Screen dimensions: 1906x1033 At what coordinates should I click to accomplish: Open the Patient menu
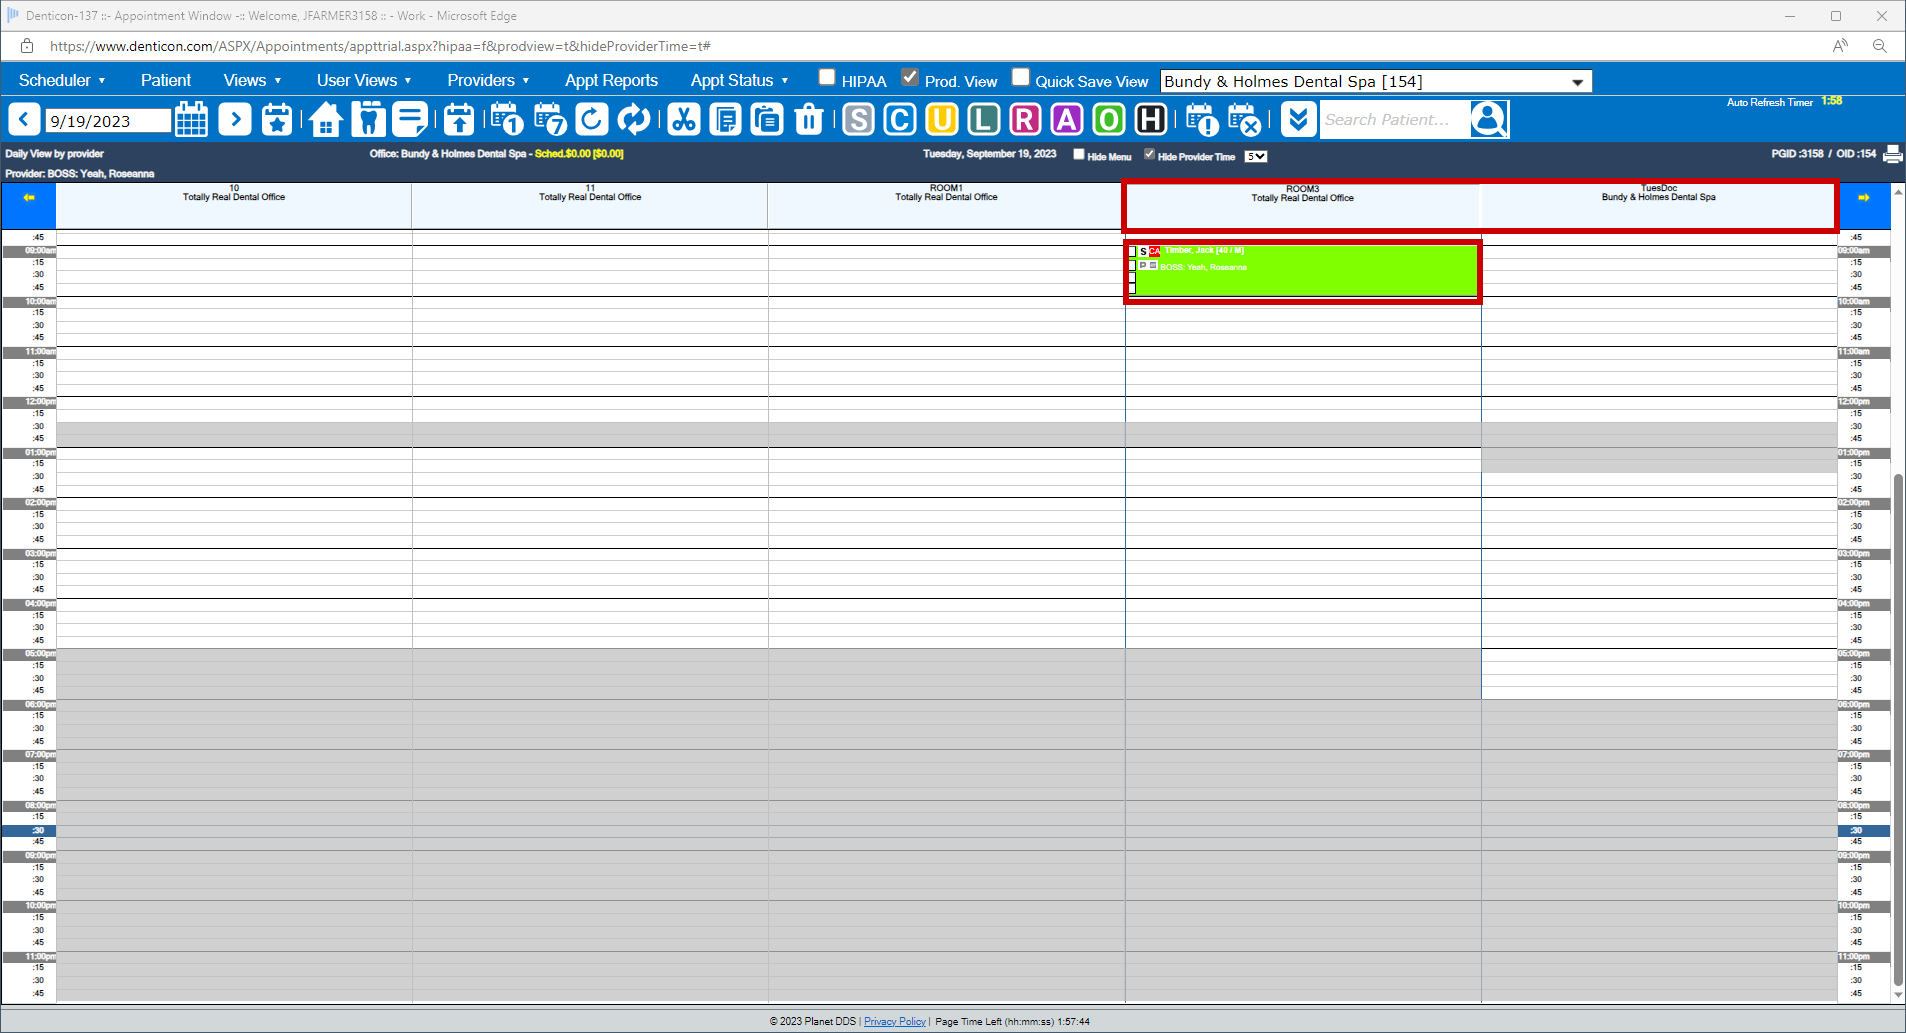165,81
